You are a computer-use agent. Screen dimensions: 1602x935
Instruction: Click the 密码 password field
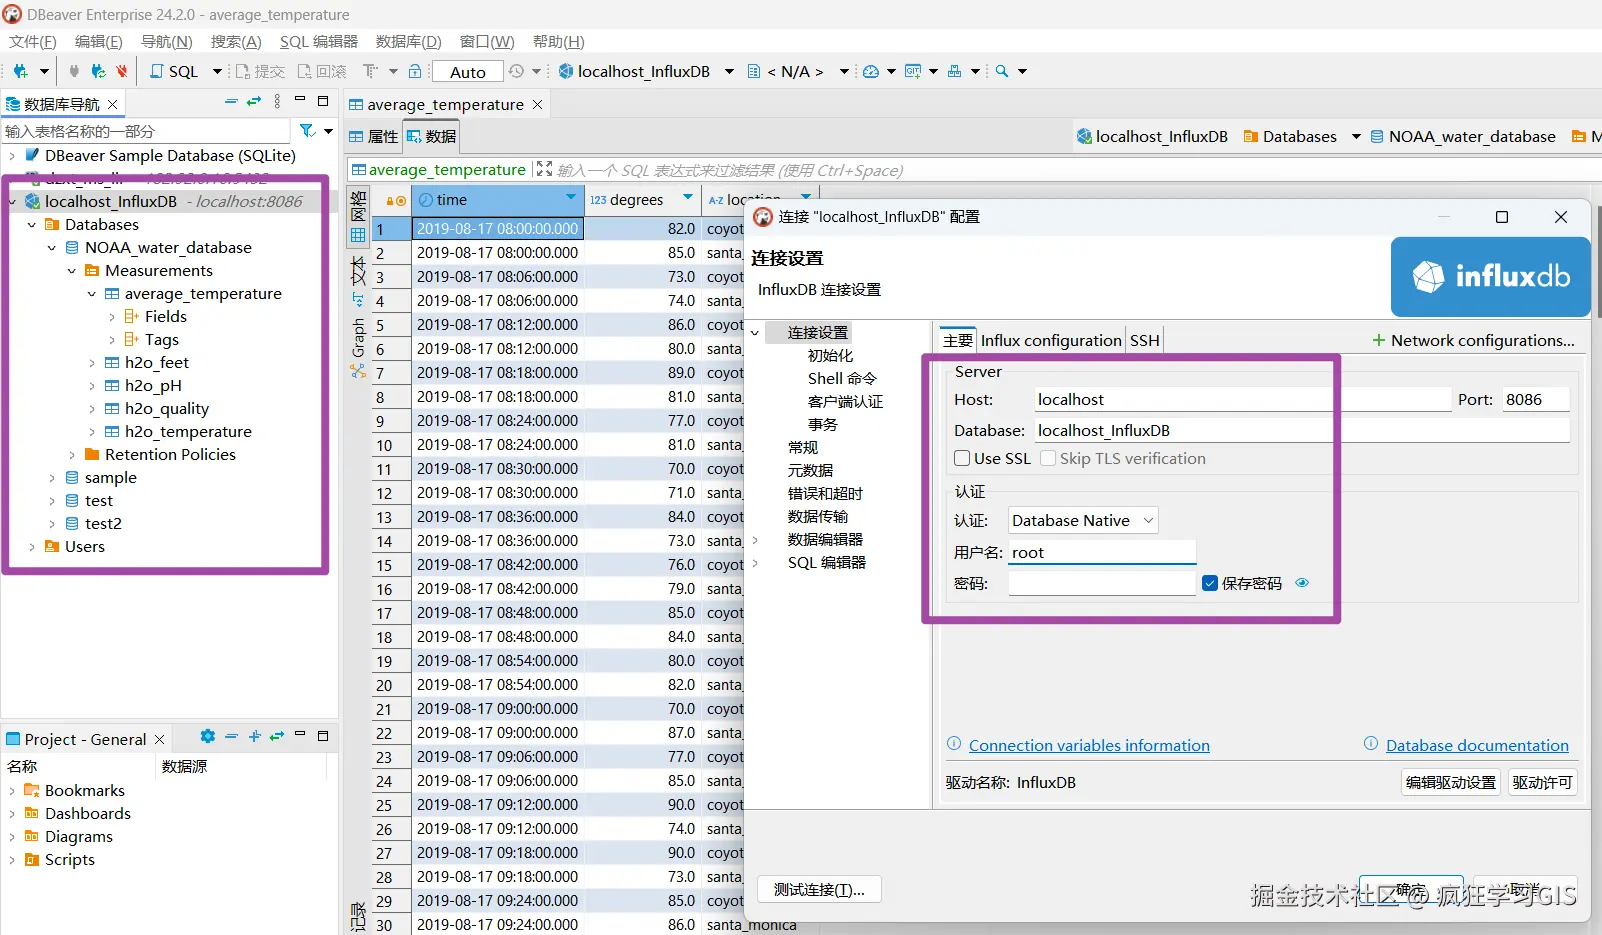coord(1102,583)
